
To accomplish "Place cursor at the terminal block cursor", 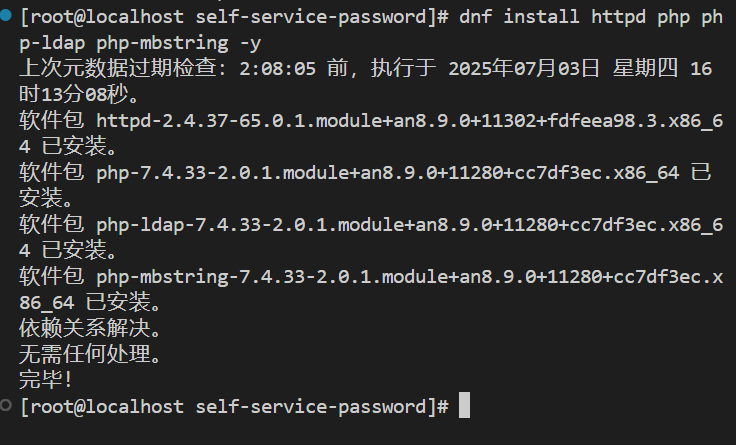I will 464,405.
